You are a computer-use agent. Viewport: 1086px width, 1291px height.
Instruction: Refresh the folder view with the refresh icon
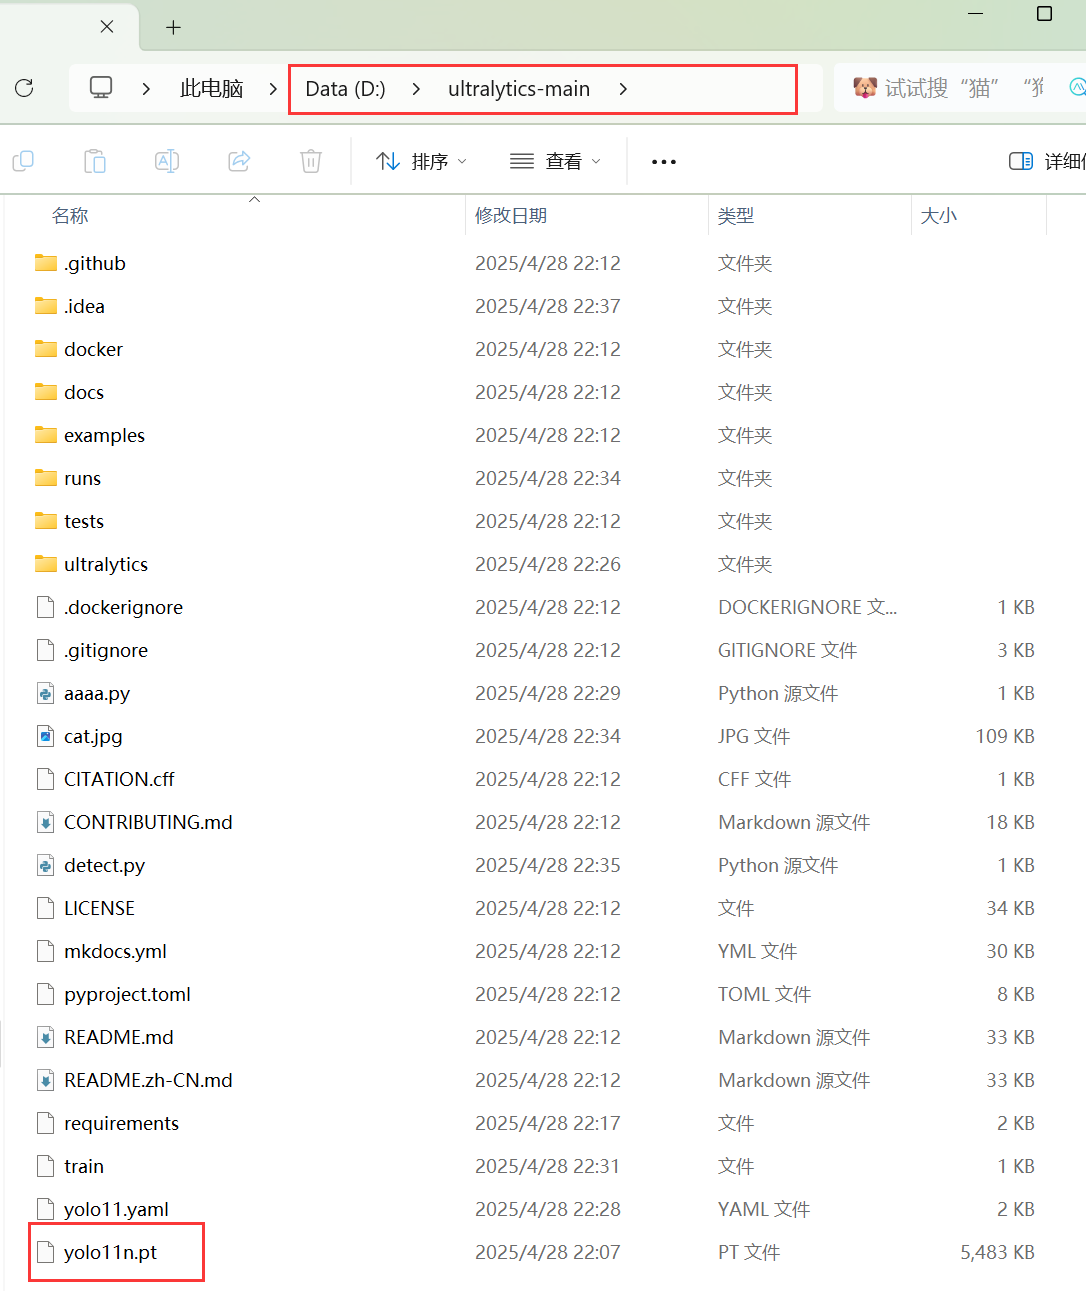pos(24,88)
